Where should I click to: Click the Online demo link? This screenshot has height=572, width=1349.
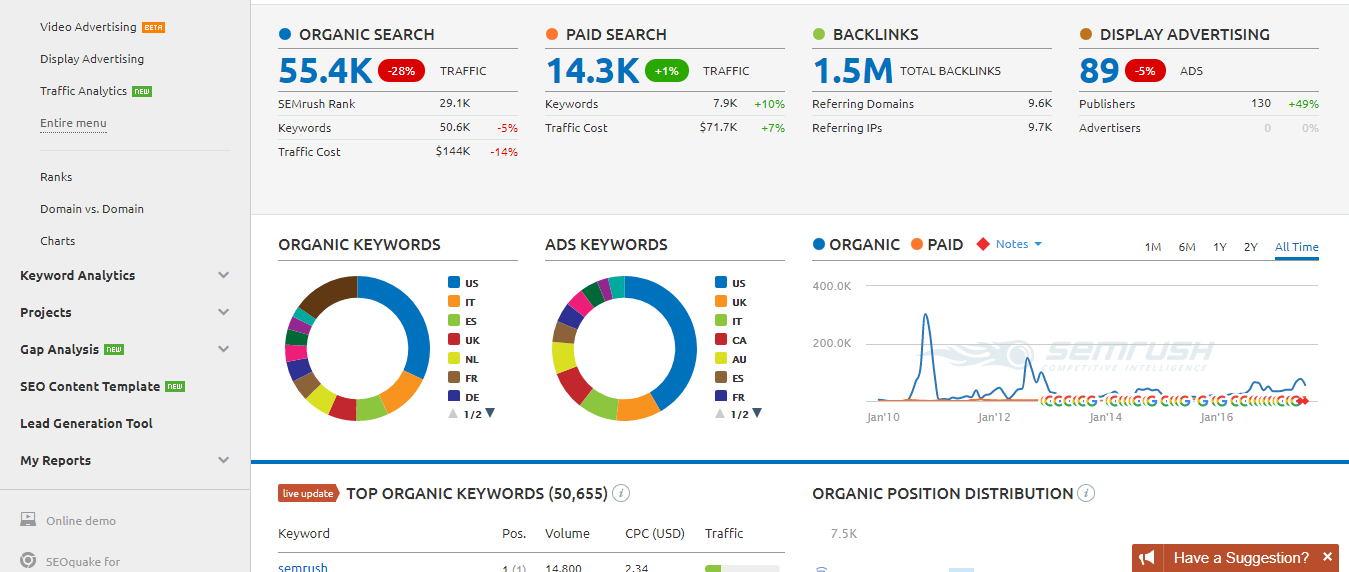tap(81, 521)
